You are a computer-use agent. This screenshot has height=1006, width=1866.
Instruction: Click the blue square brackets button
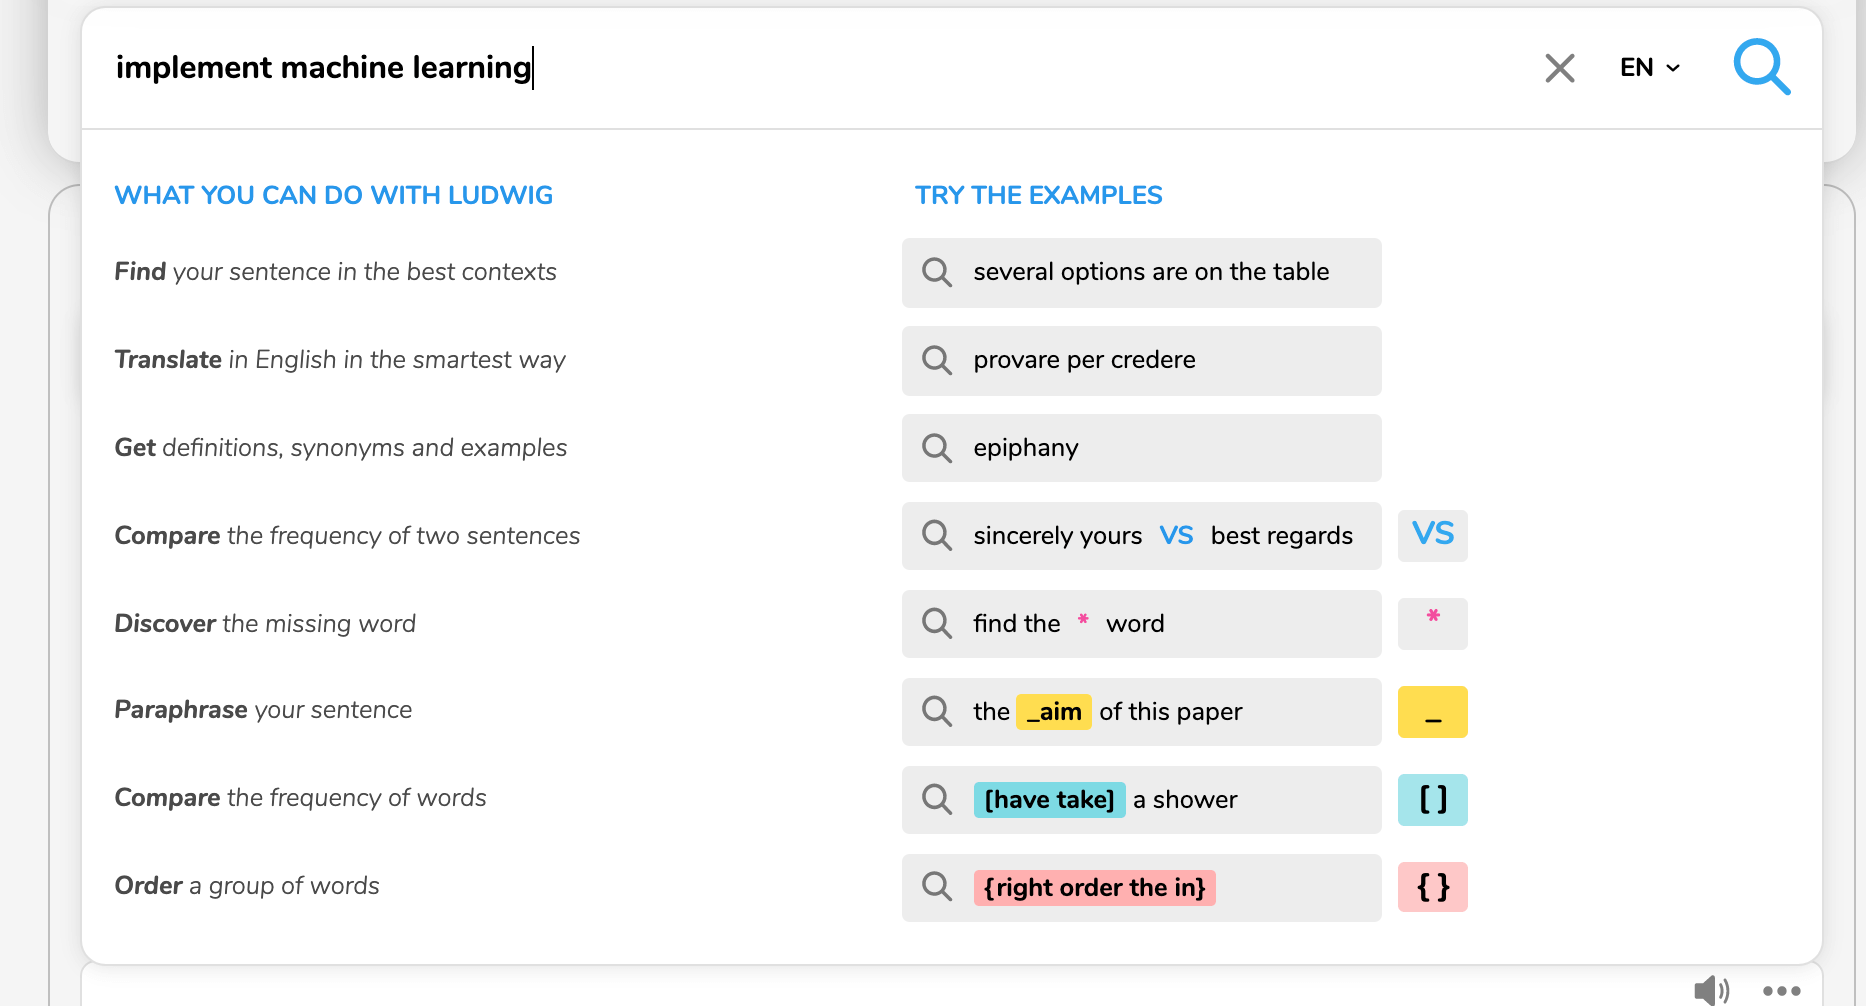coord(1433,800)
